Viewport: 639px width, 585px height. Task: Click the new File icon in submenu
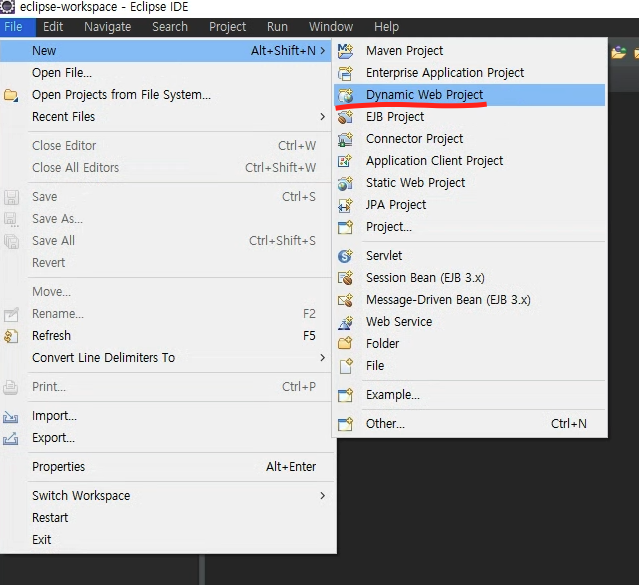pos(346,366)
